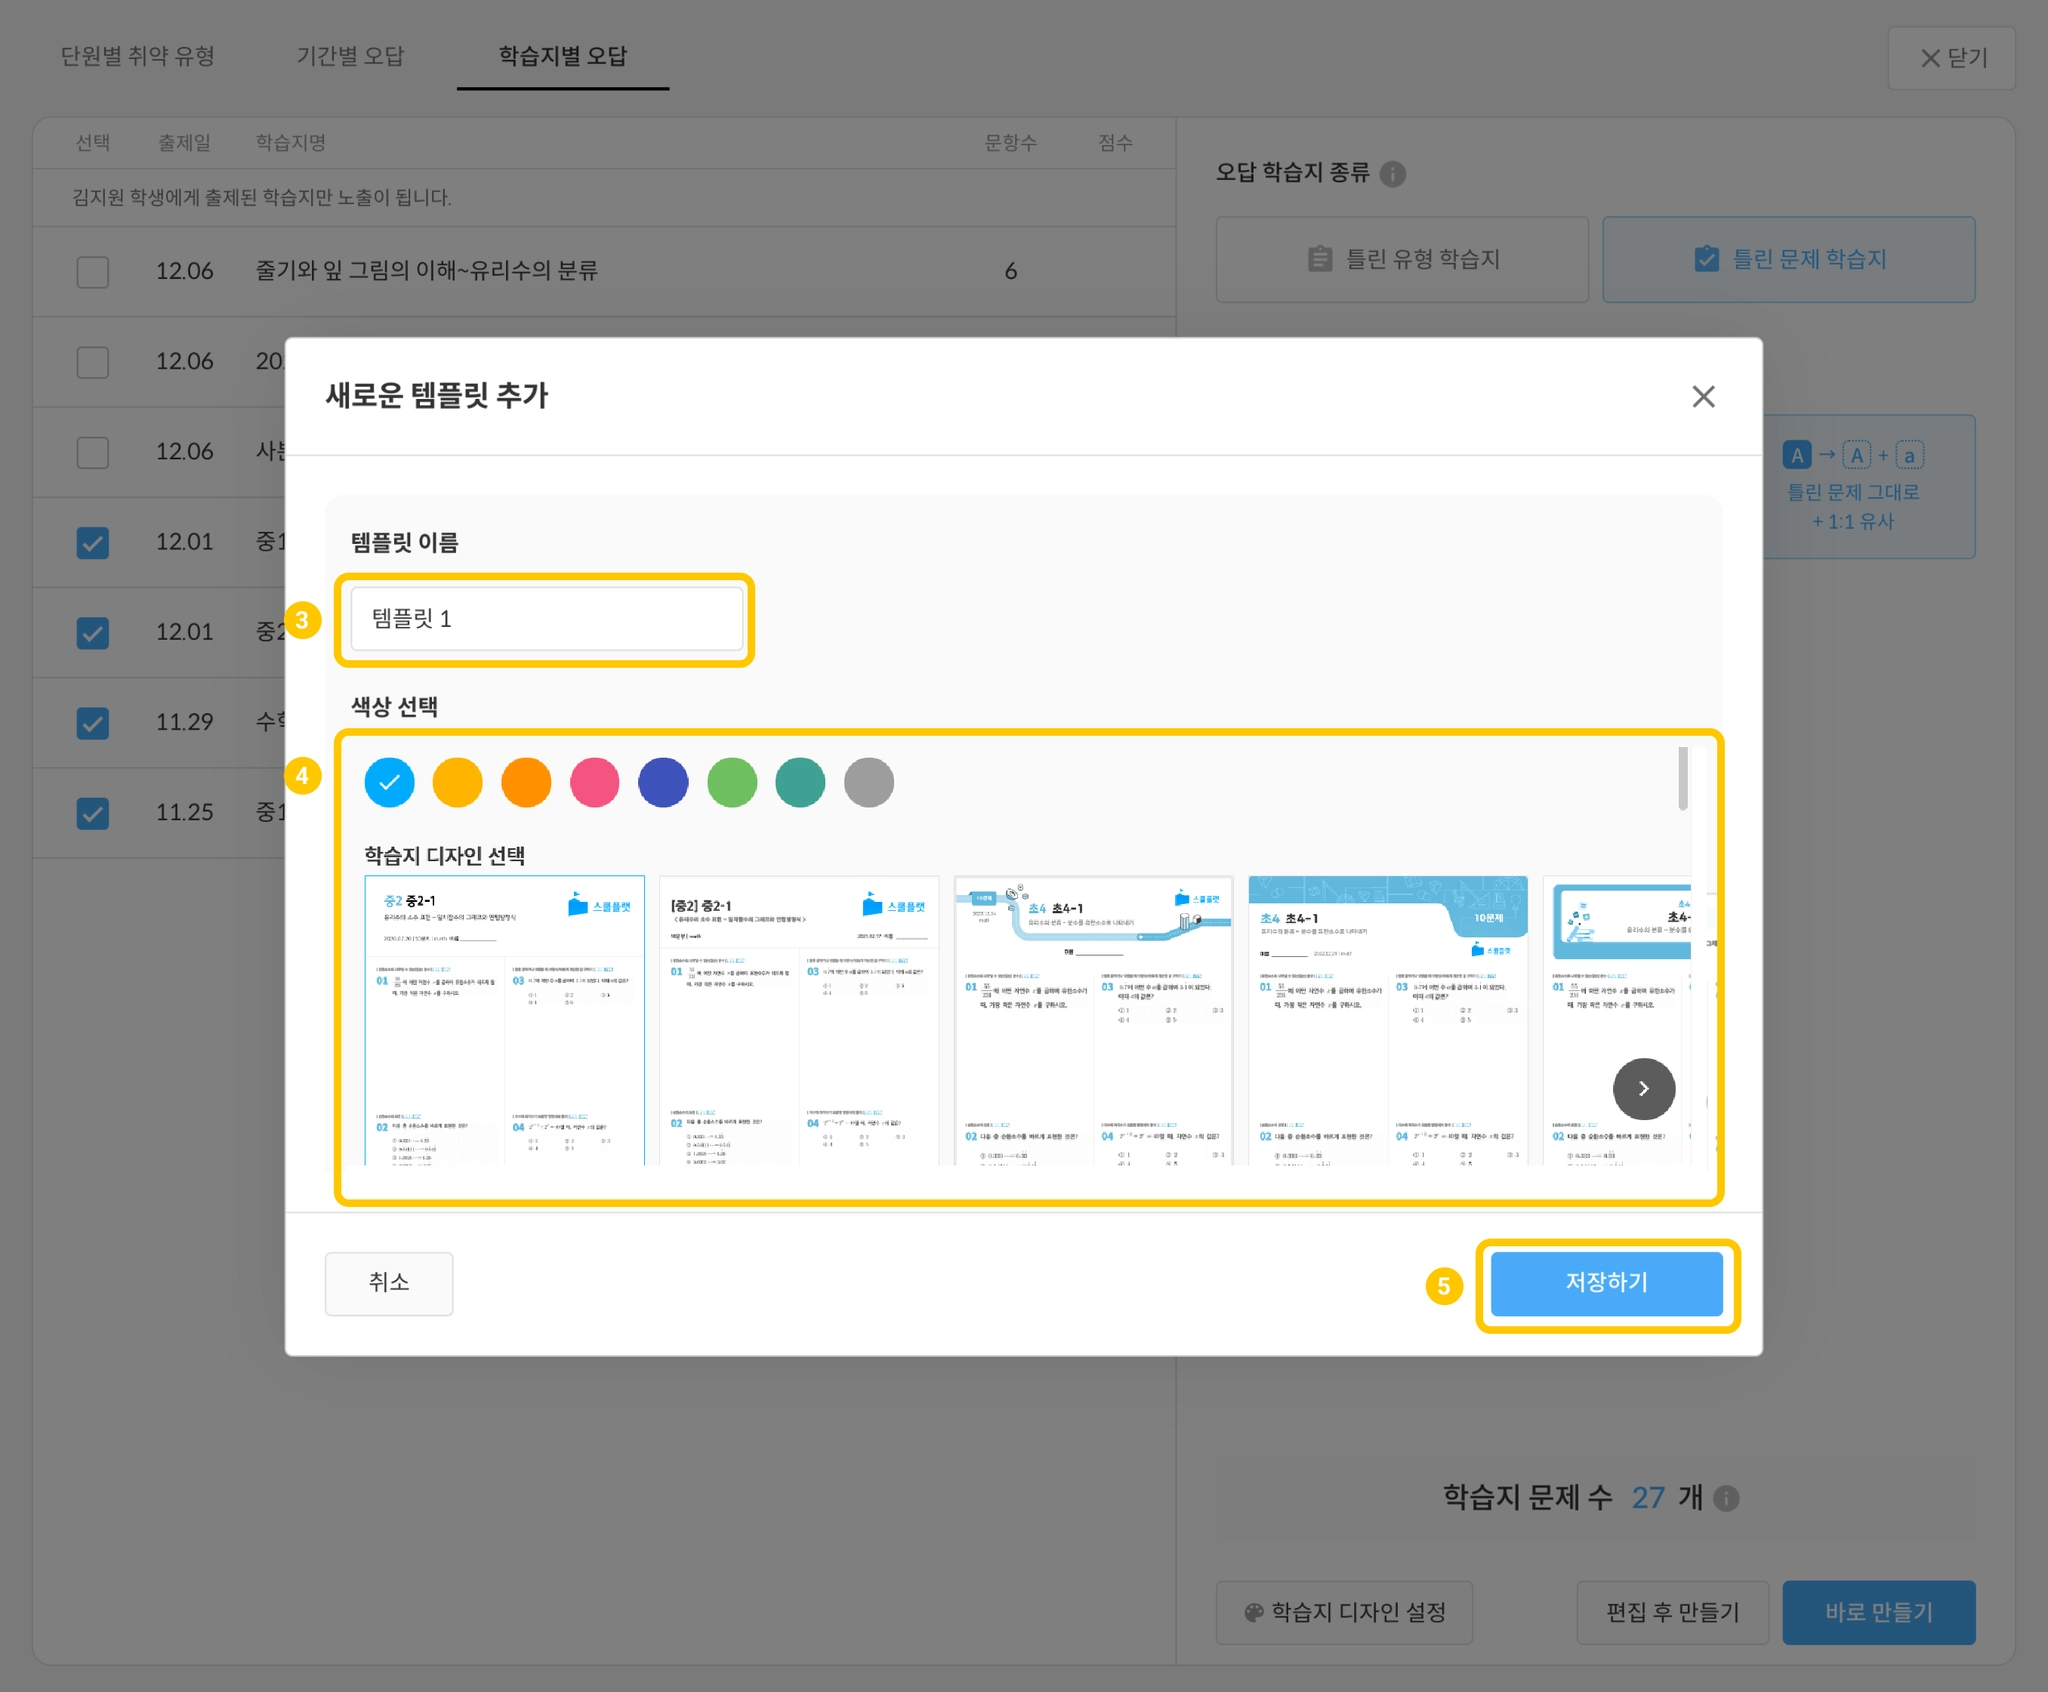
Task: Select the first worksheet design thumbnail
Action: click(x=504, y=1020)
